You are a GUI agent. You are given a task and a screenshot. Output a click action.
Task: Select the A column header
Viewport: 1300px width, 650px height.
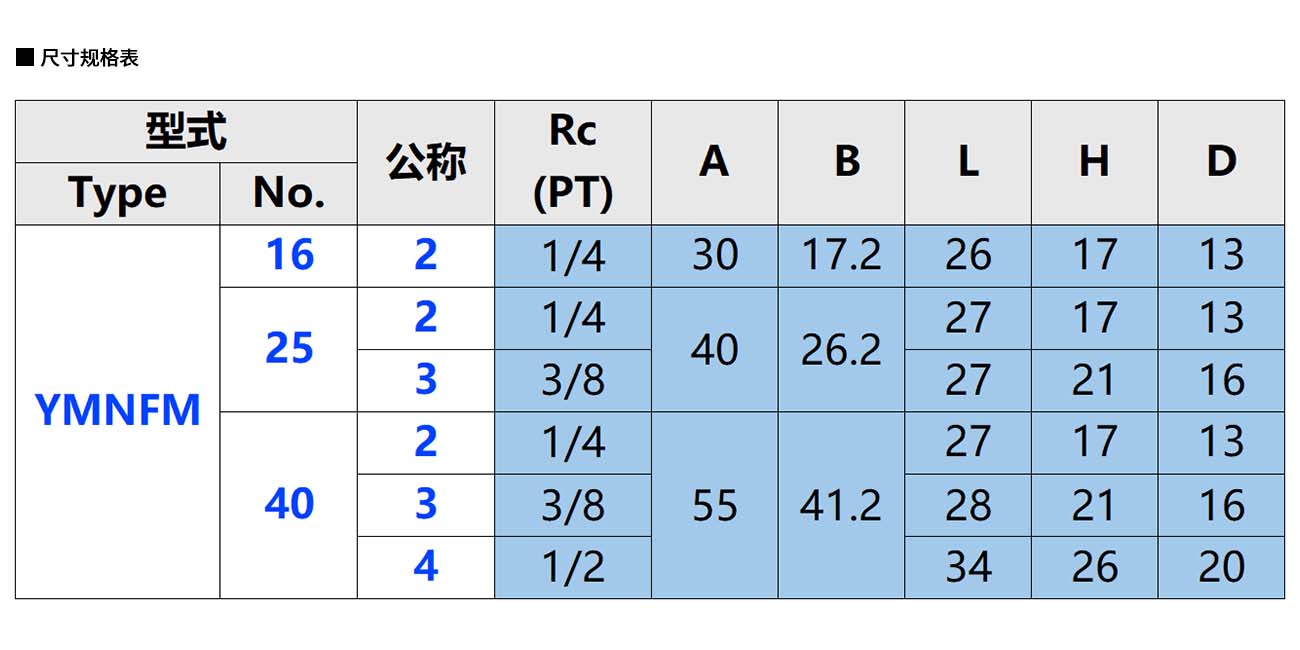pyautogui.click(x=714, y=162)
